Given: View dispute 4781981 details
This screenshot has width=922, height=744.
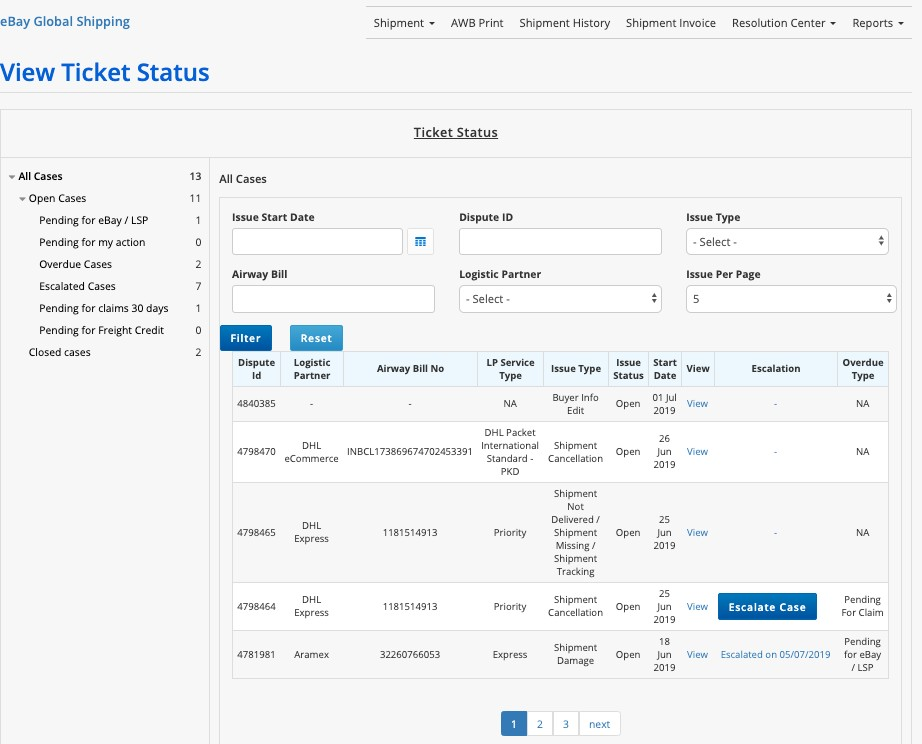Looking at the screenshot, I should coord(697,655).
